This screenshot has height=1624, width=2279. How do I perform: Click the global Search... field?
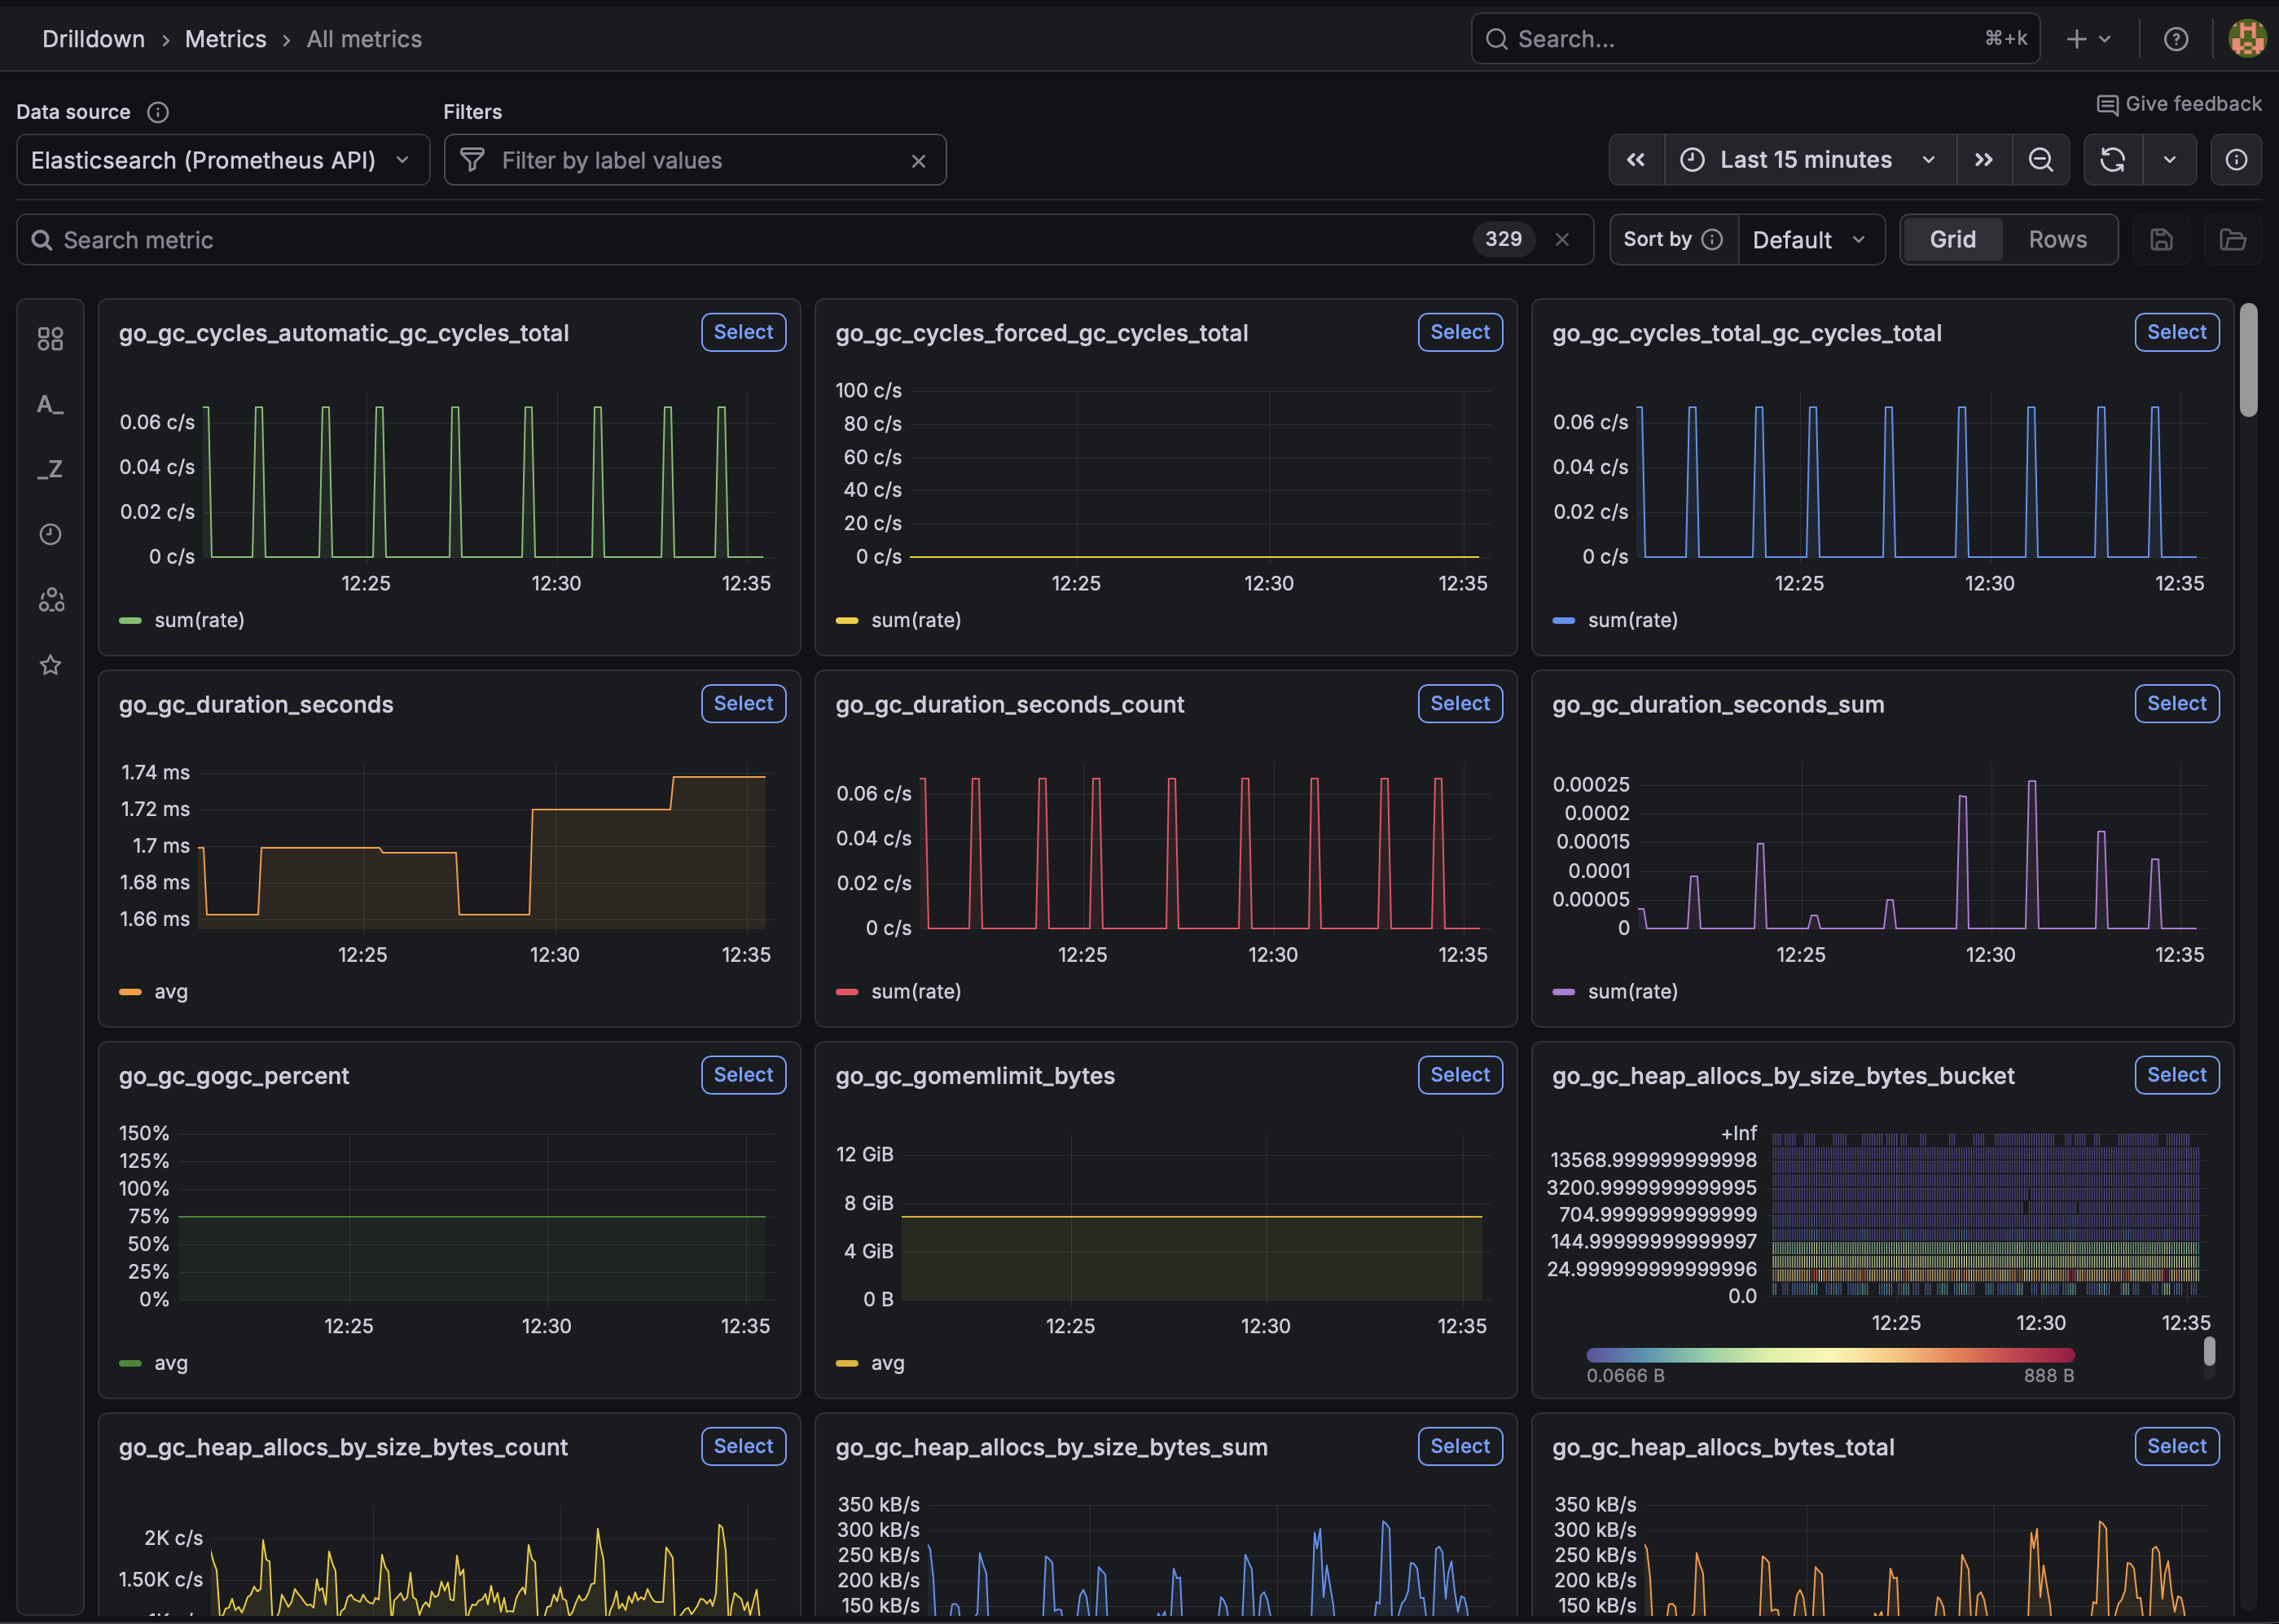coord(1755,39)
